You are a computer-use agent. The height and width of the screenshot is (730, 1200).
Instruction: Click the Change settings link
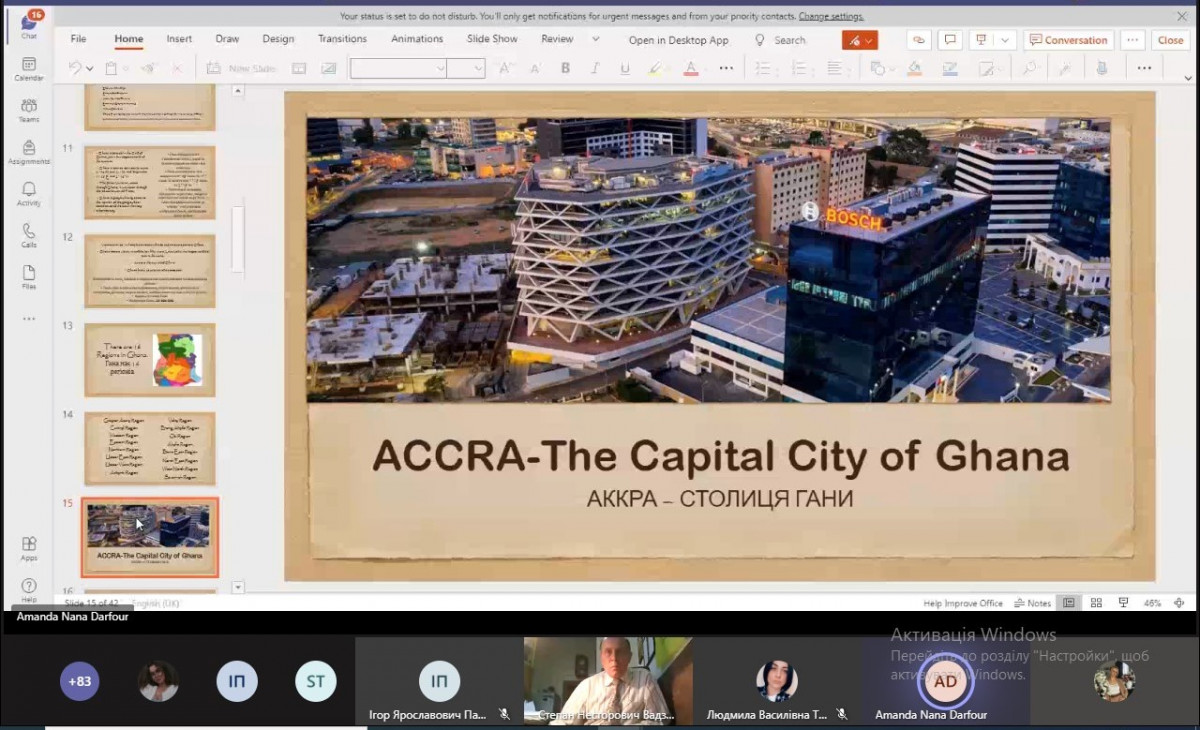coord(831,16)
